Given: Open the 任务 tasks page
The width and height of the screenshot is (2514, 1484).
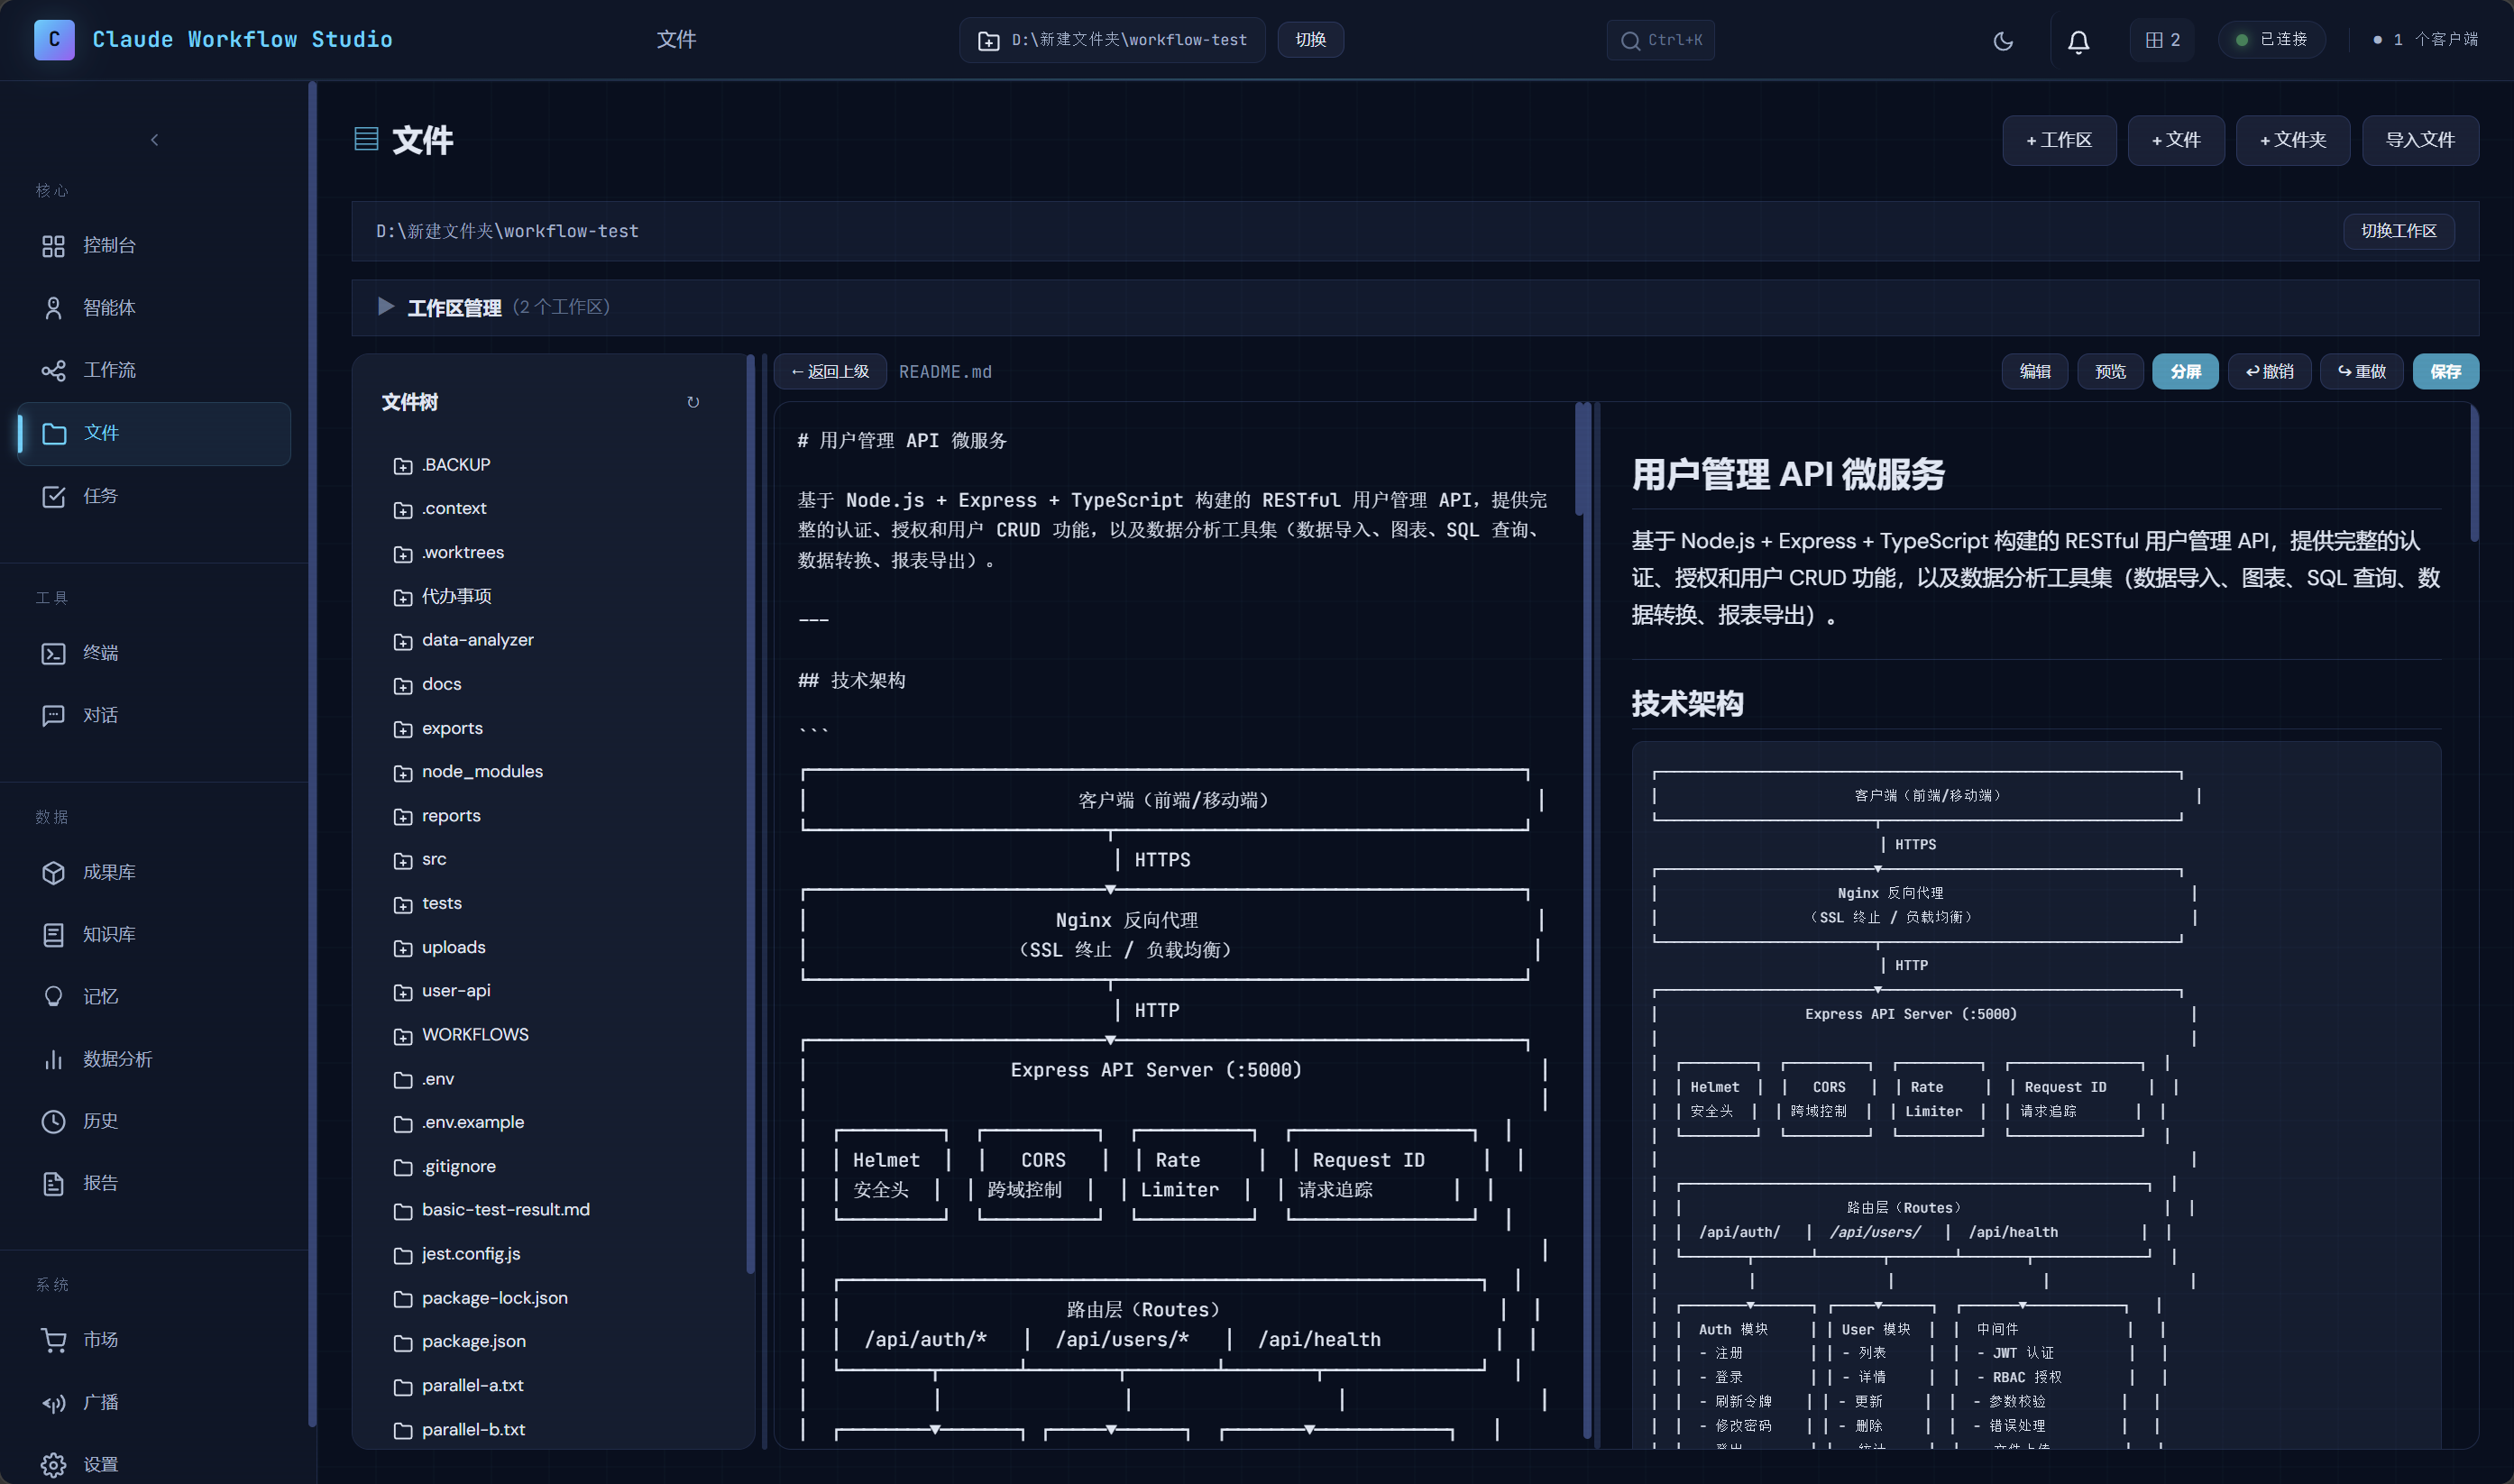Looking at the screenshot, I should click(154, 496).
